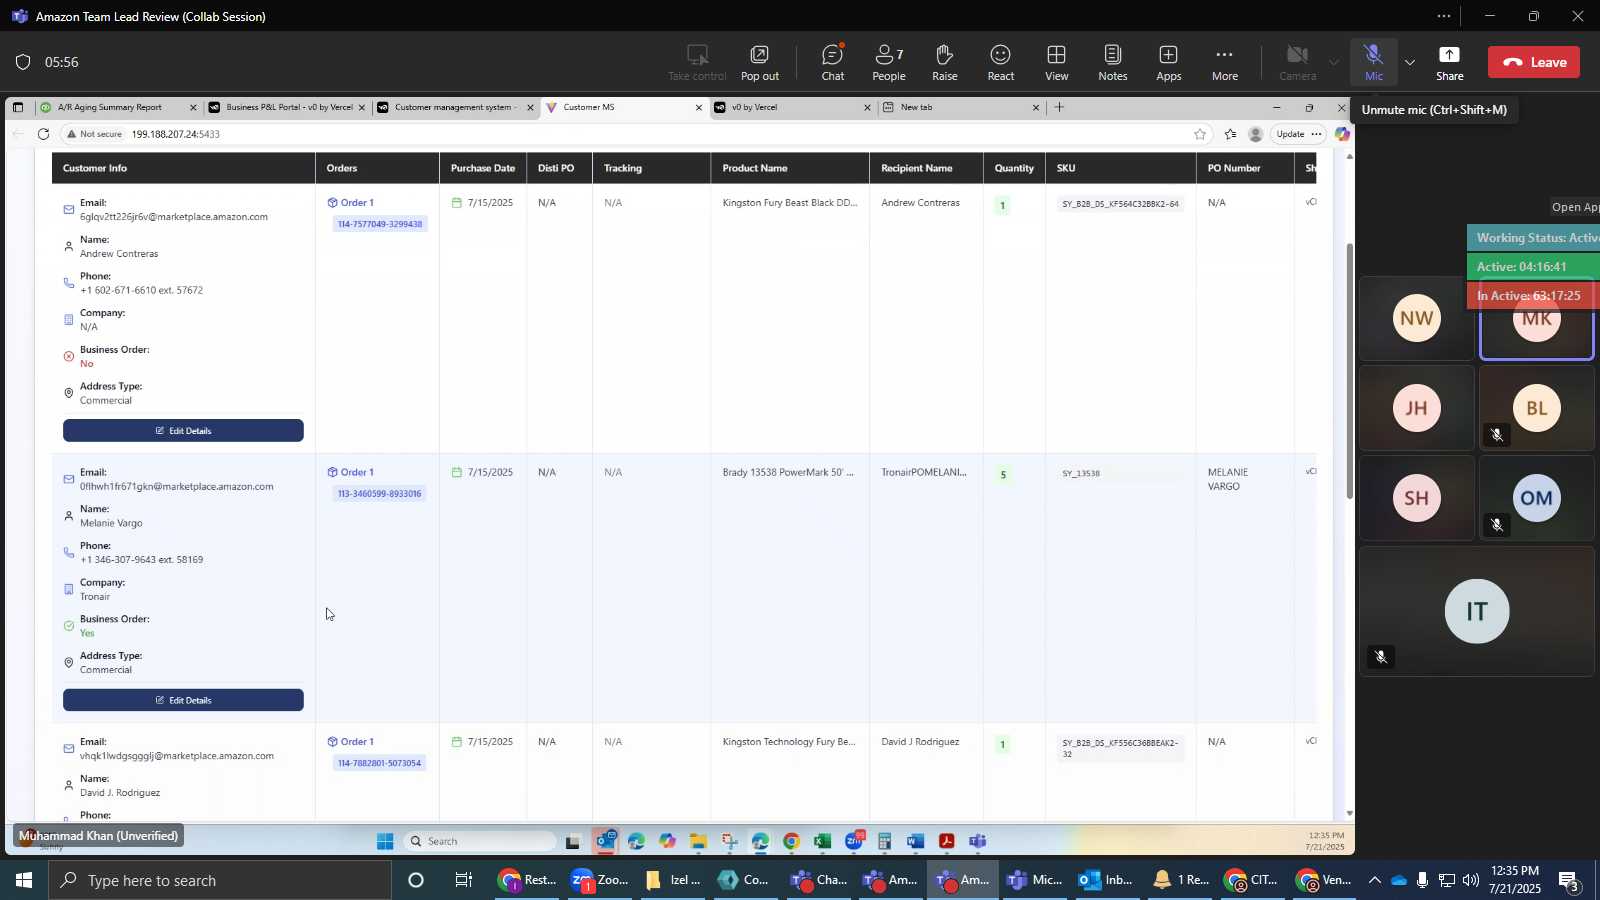
Task: Switch to Business P&L Portal tab
Action: coord(287,107)
